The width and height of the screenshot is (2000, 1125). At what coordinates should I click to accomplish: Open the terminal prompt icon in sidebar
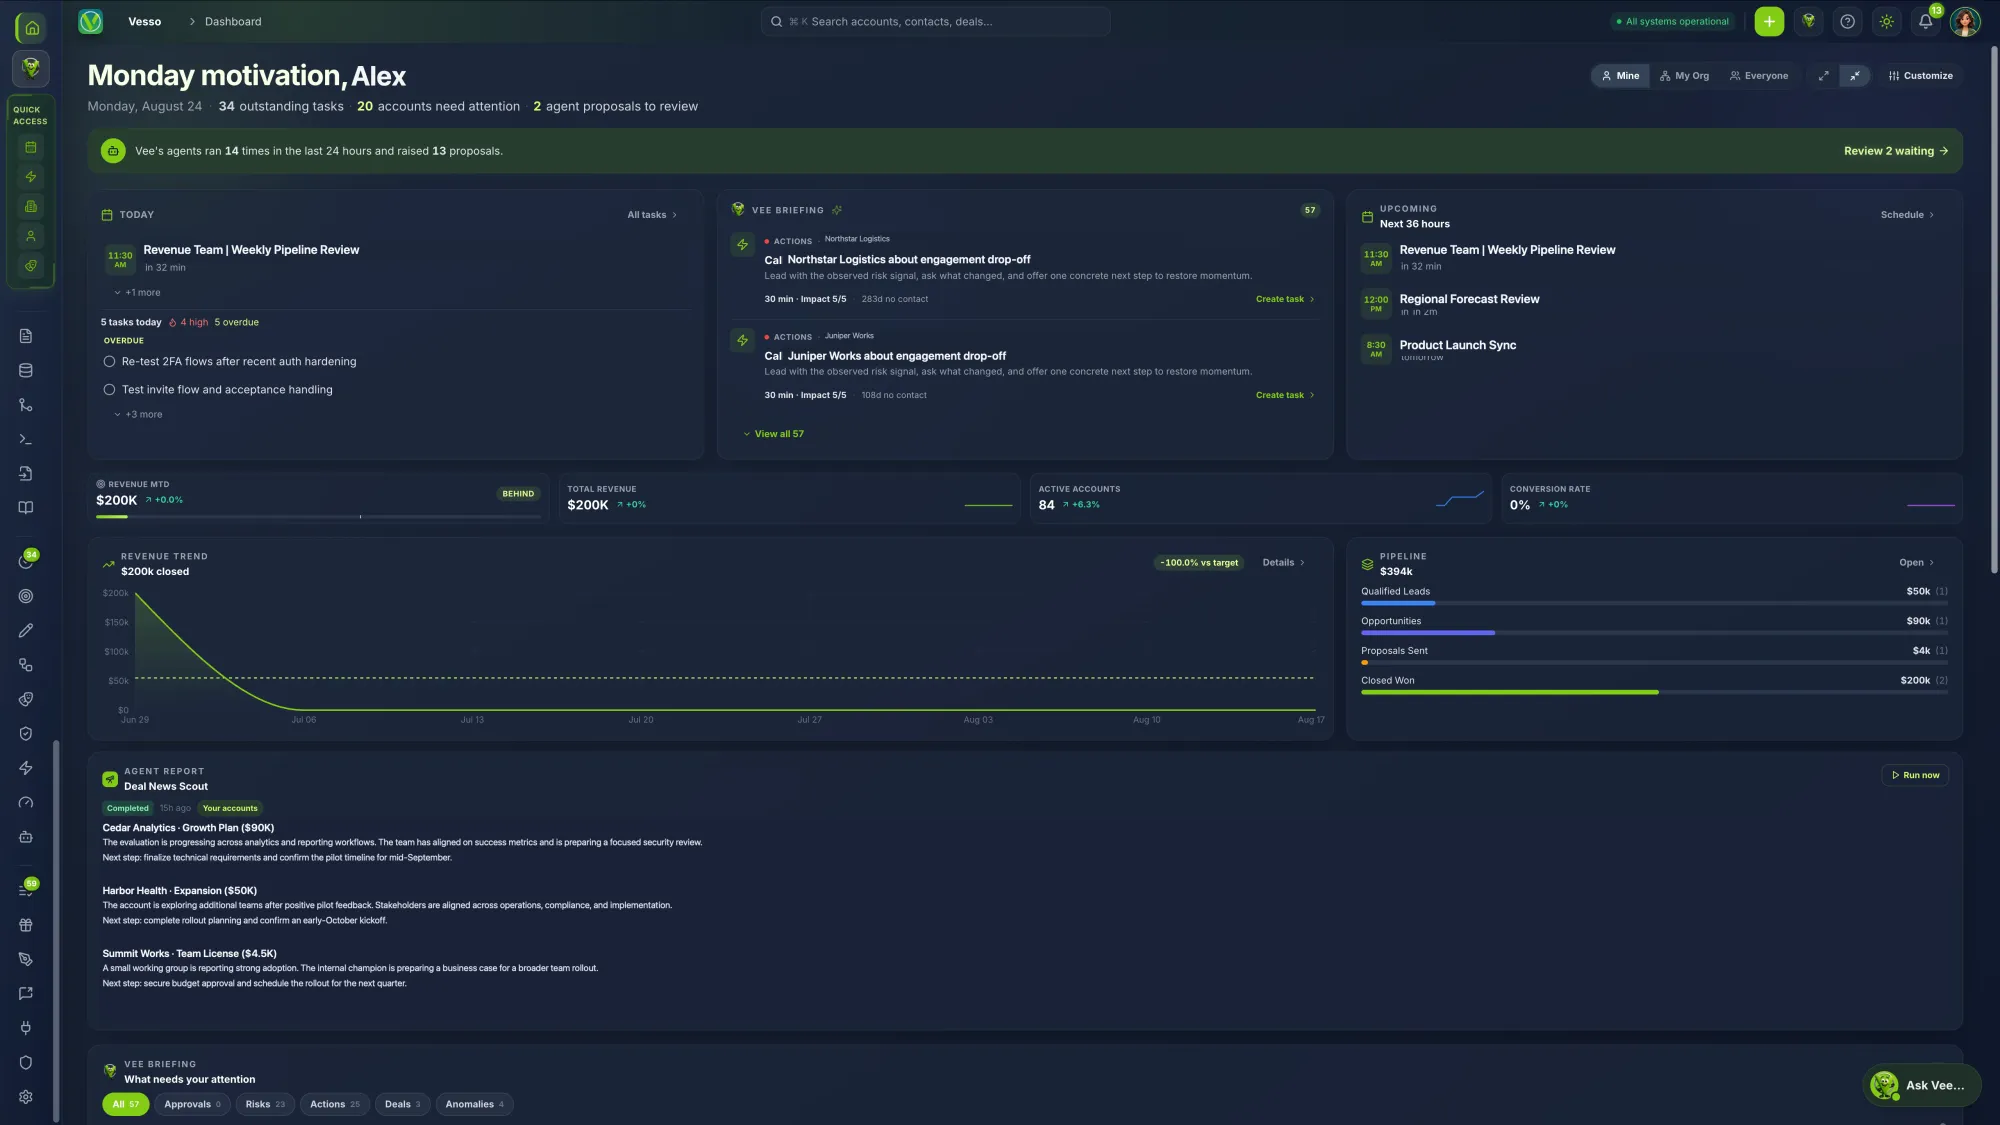tap(26, 439)
